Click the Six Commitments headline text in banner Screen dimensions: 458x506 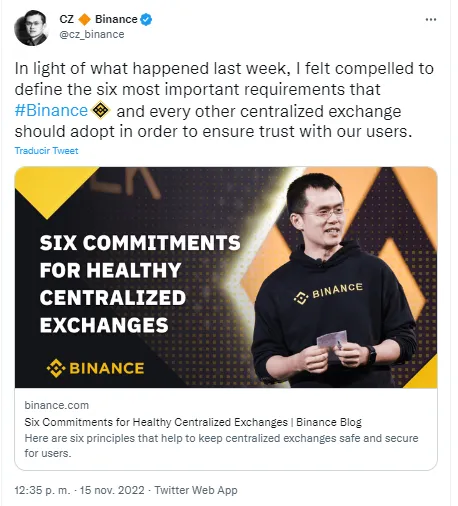tap(140, 284)
